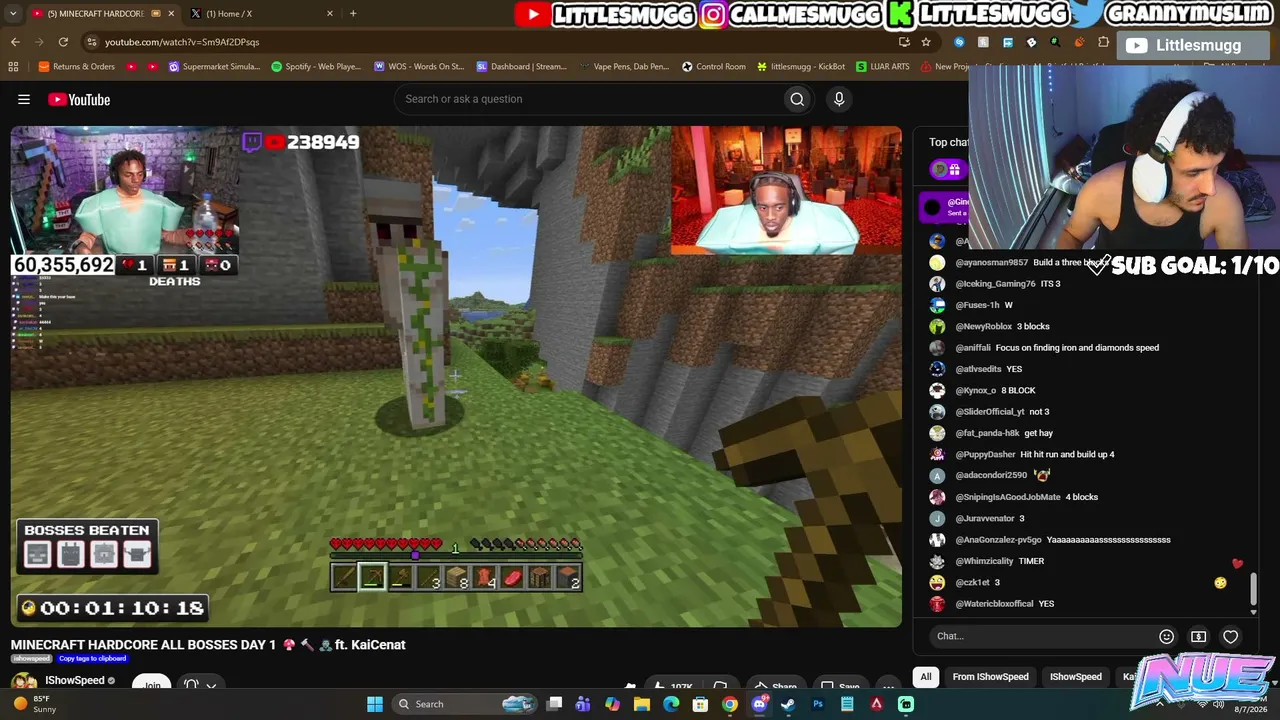Focus the 'Search or ask a question' box
The image size is (1280, 720).
(590, 99)
